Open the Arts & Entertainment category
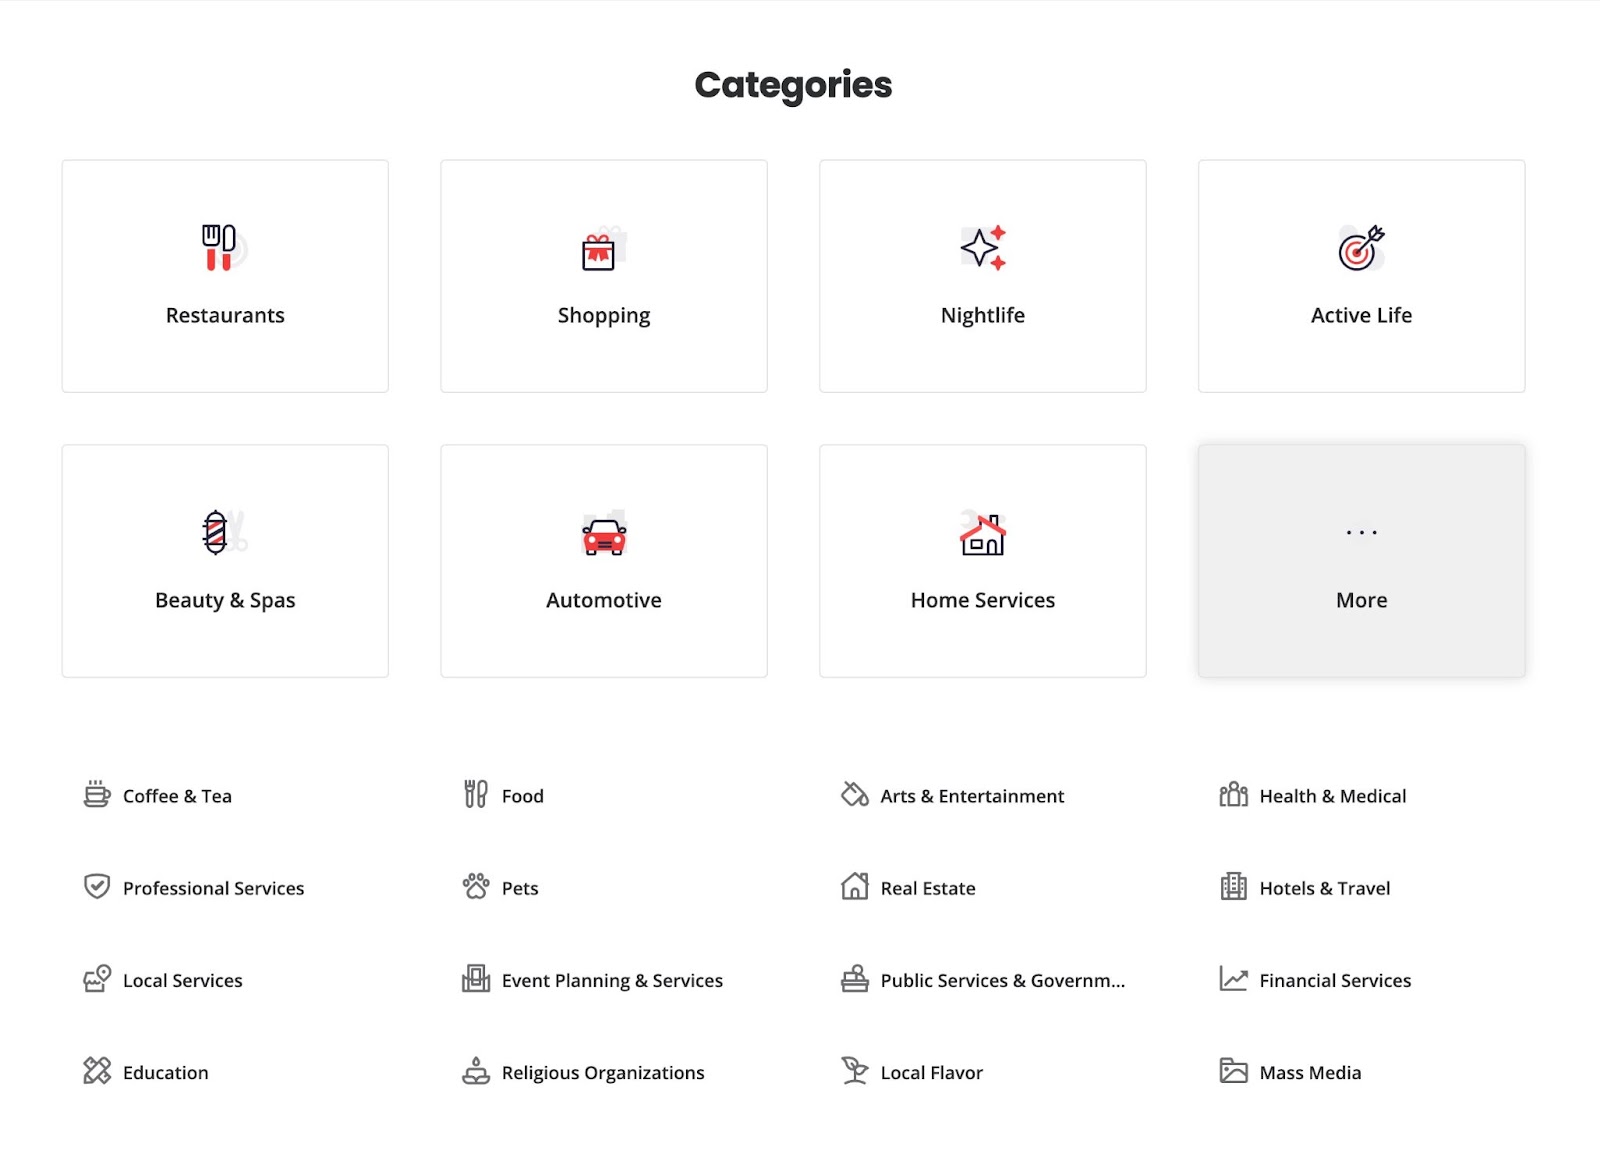 pyautogui.click(x=971, y=796)
